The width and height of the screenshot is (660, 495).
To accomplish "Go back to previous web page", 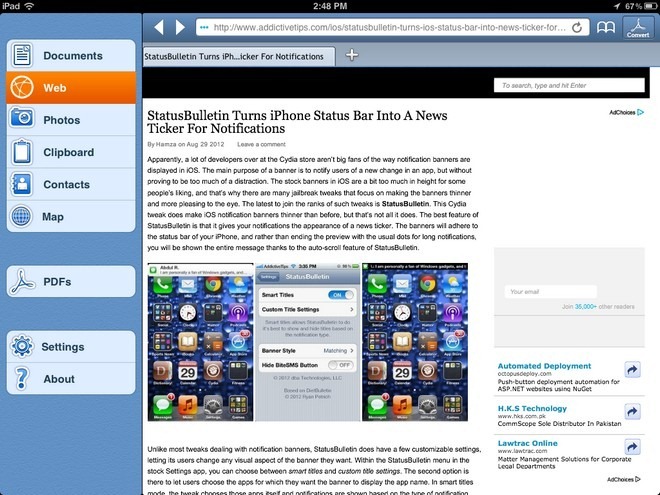I will pos(159,27).
